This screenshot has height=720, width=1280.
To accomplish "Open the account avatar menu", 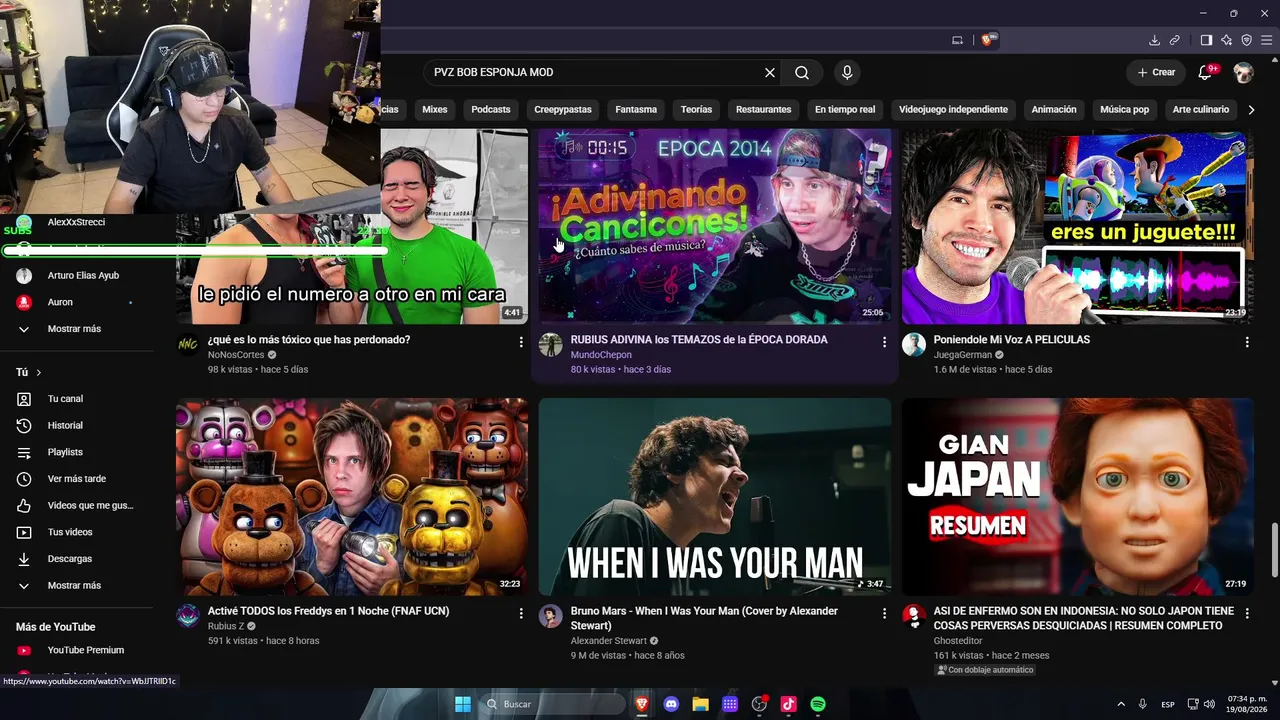I will click(1243, 72).
